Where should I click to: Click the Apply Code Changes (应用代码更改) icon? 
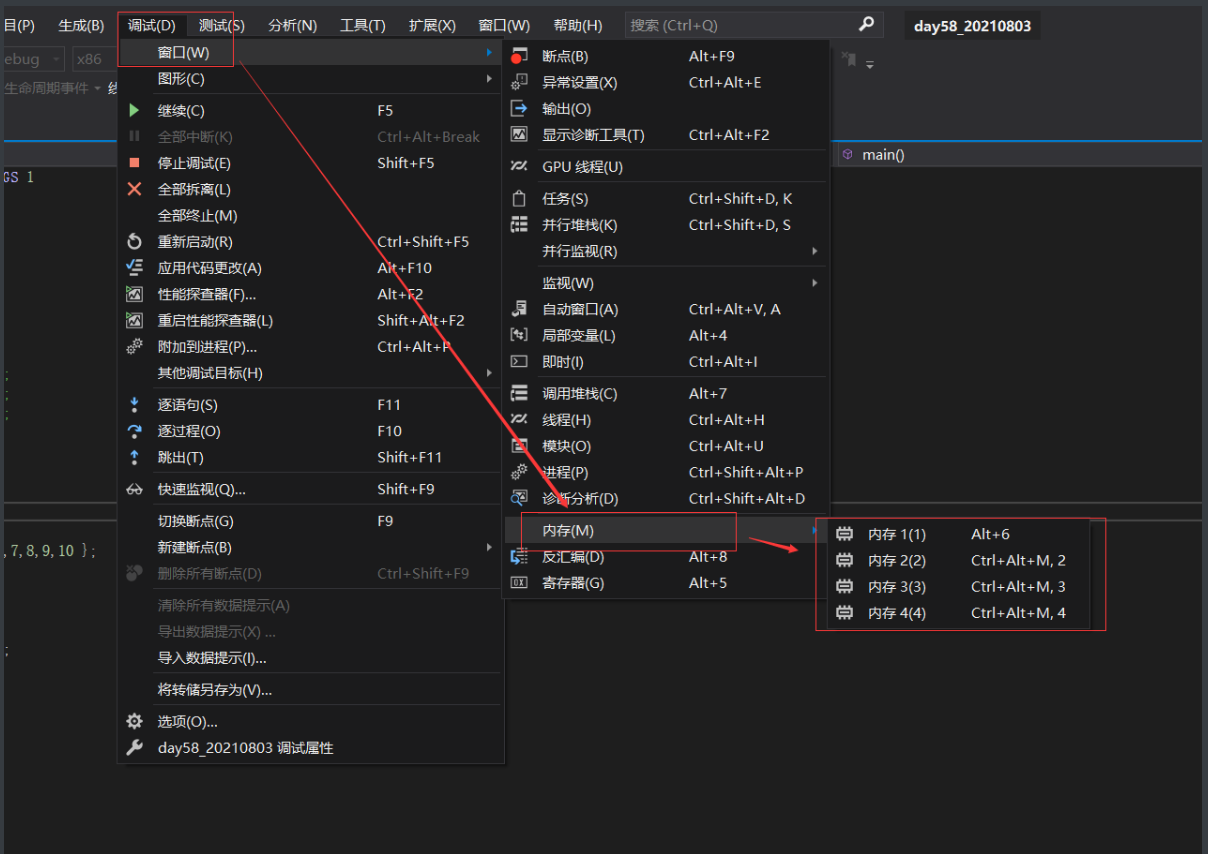(x=134, y=267)
